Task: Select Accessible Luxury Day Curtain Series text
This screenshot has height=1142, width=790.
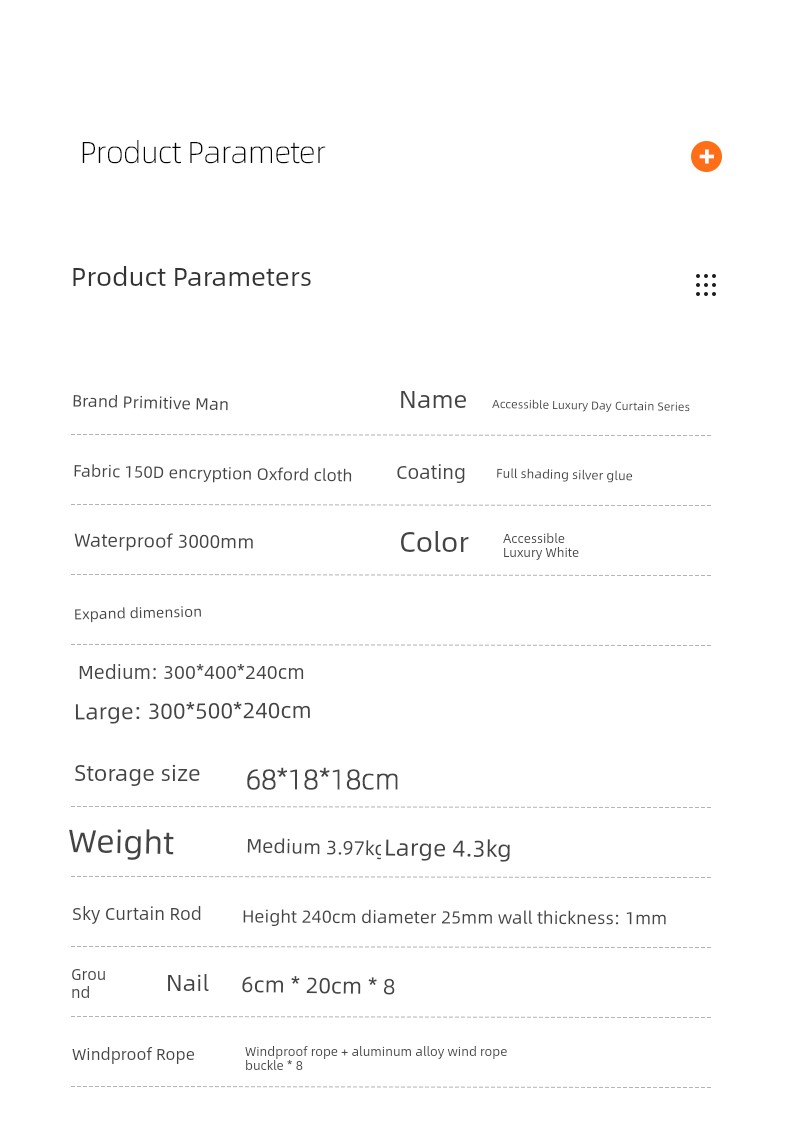Action: click(590, 406)
